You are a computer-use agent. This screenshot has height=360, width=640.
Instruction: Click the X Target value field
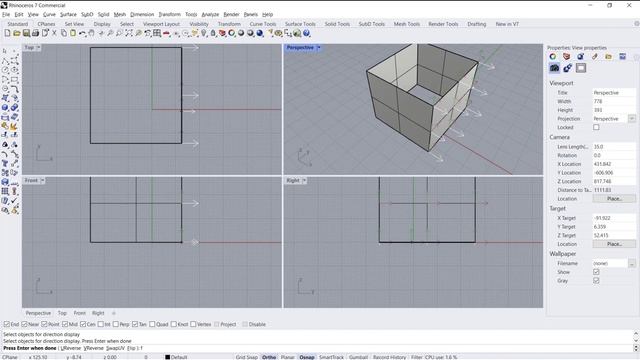coord(614,218)
